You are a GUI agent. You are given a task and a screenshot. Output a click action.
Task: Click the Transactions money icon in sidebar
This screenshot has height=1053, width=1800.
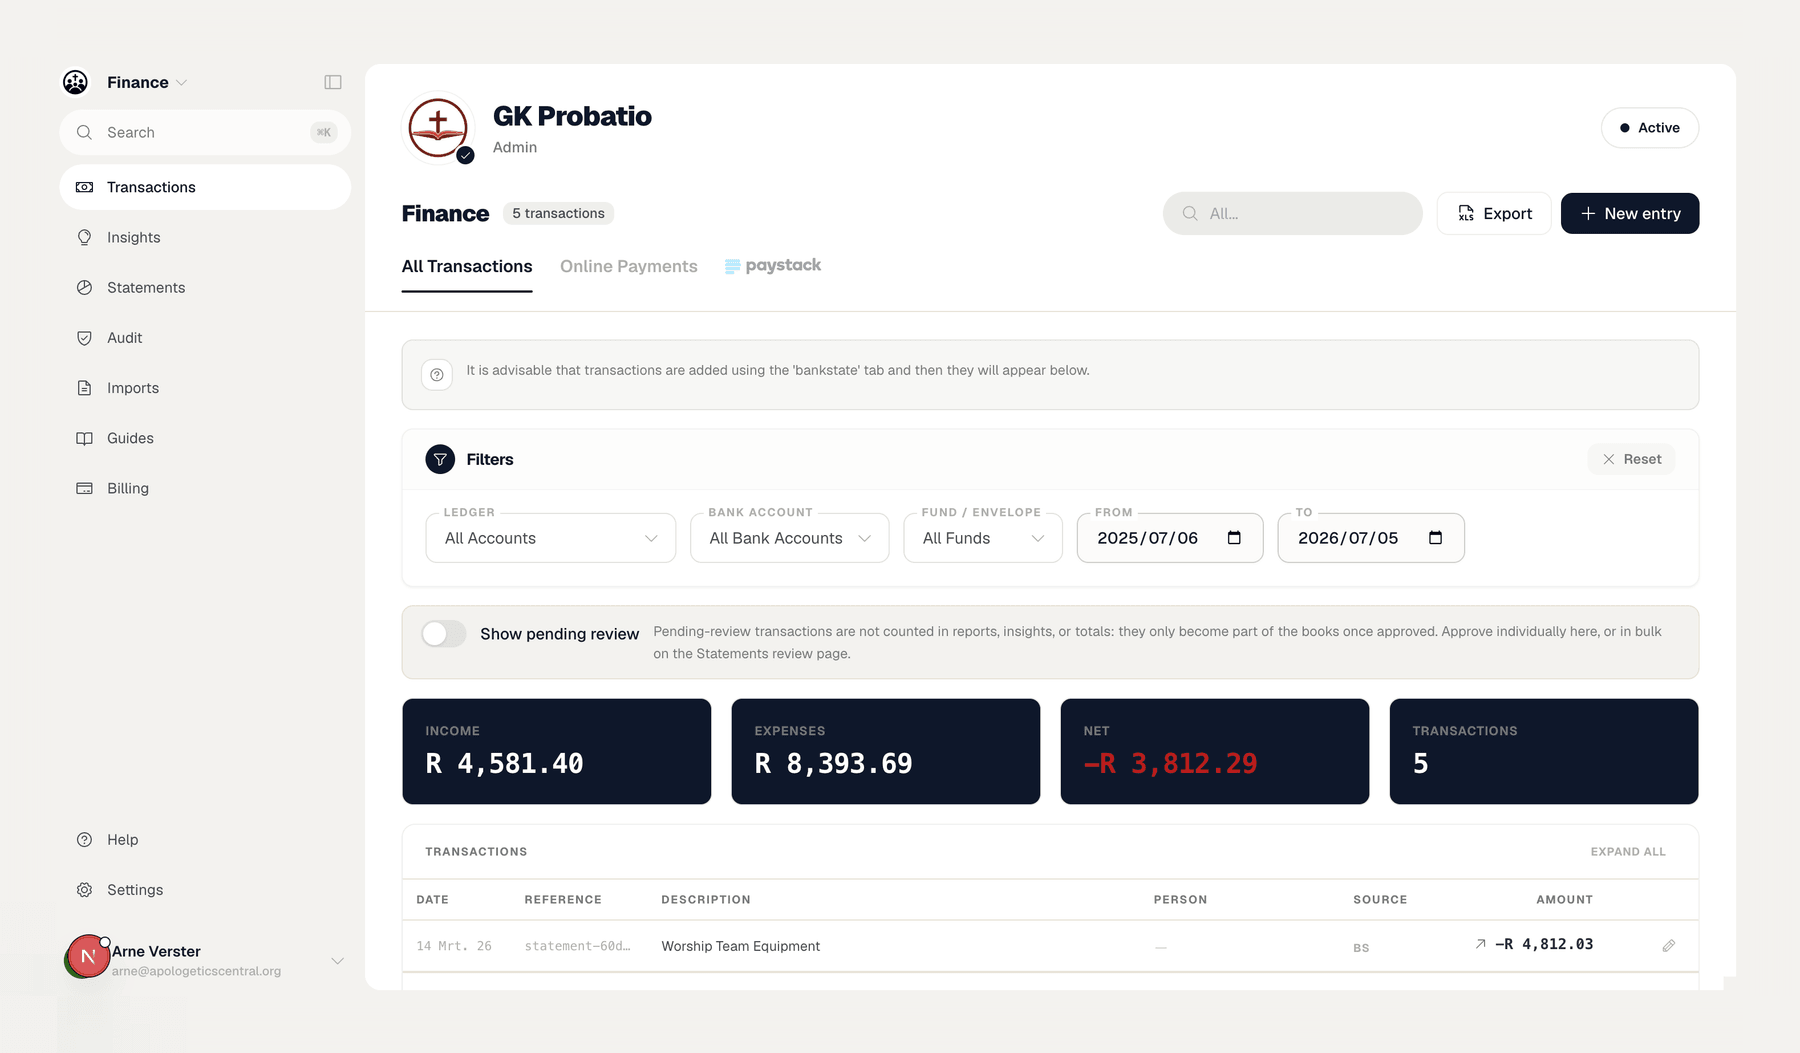[x=85, y=187]
